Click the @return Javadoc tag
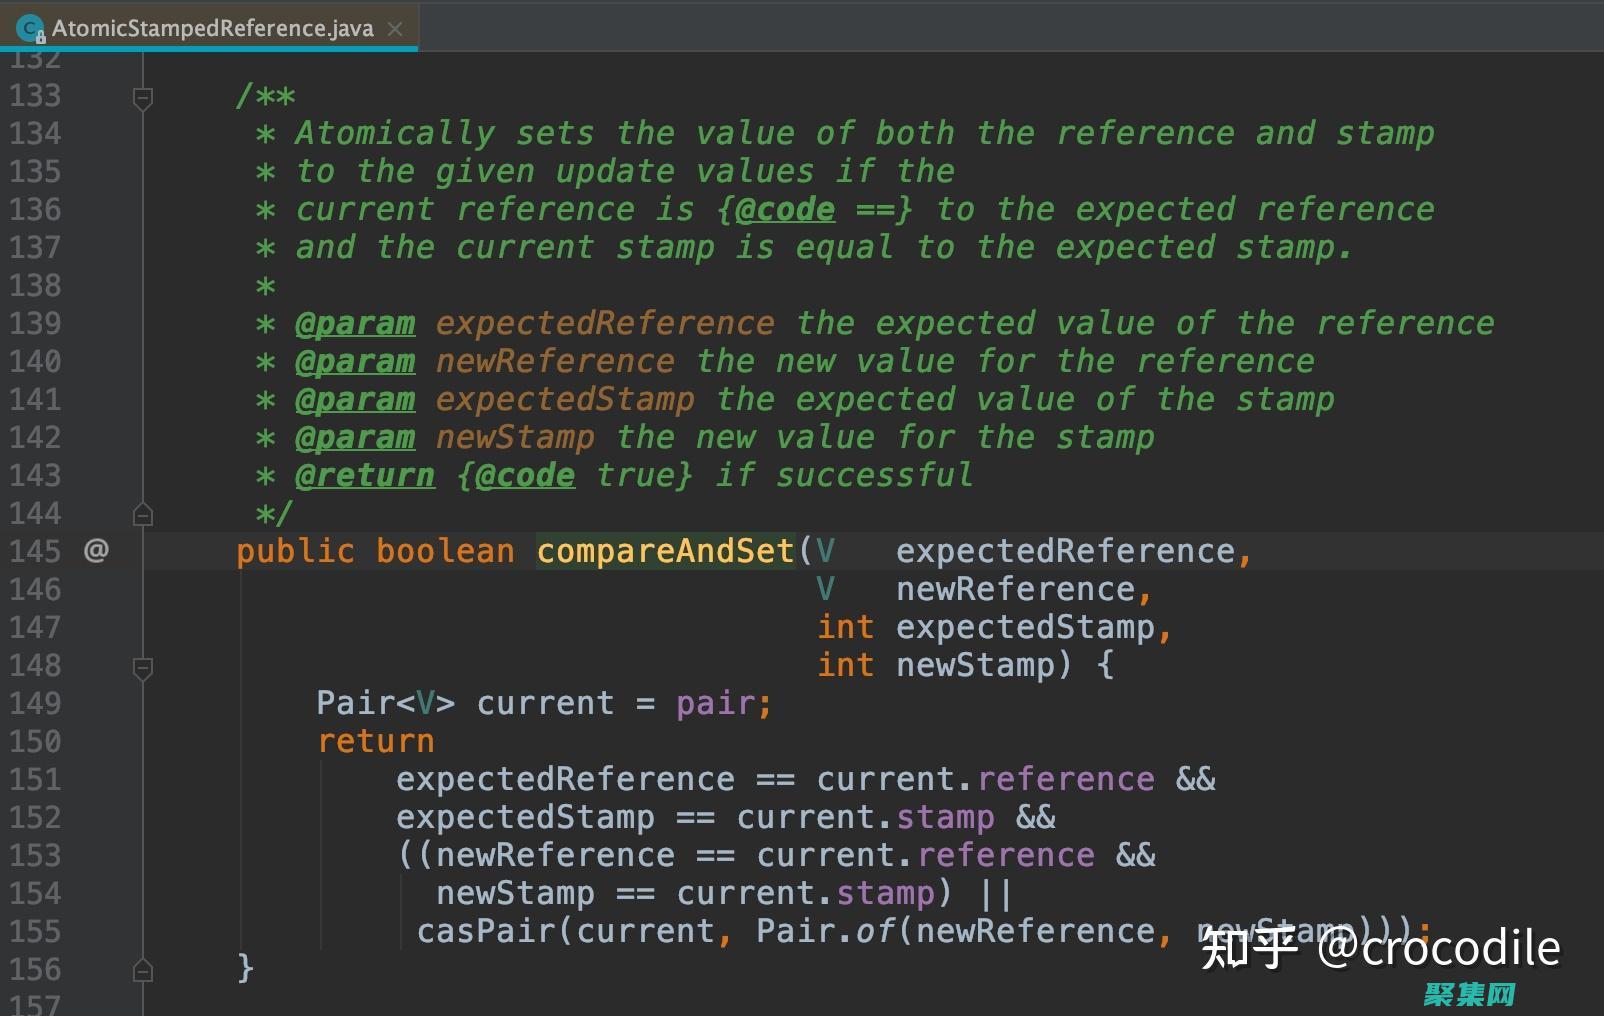The width and height of the screenshot is (1604, 1016). pos(365,475)
